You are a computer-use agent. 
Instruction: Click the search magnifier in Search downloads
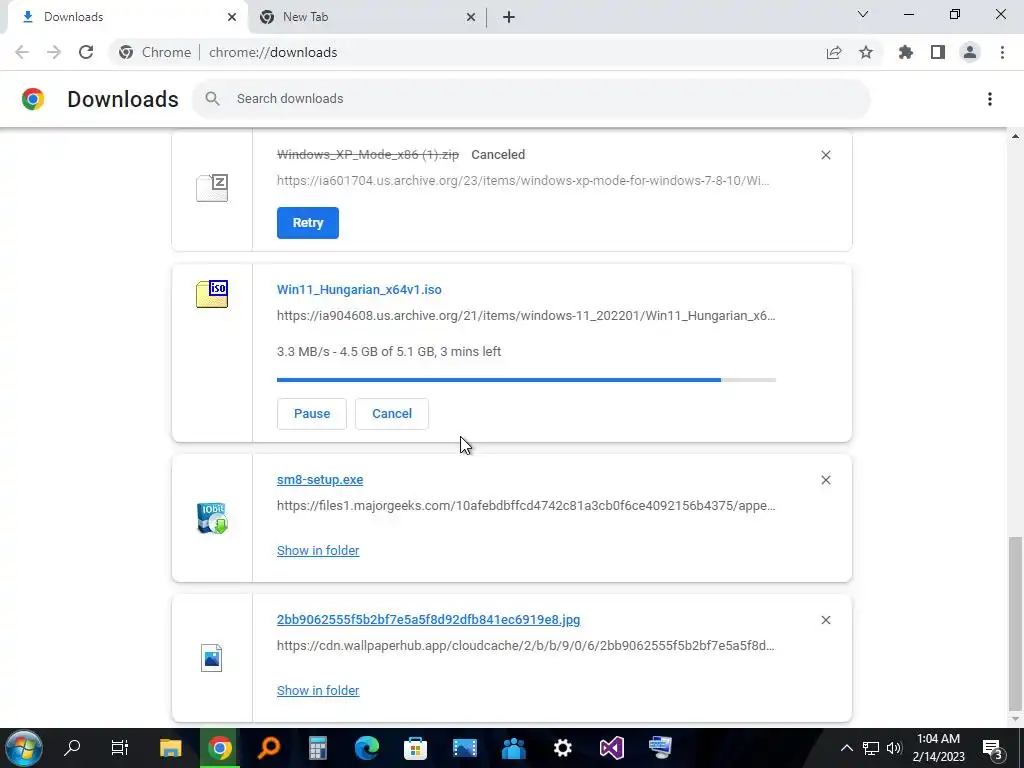coord(212,99)
